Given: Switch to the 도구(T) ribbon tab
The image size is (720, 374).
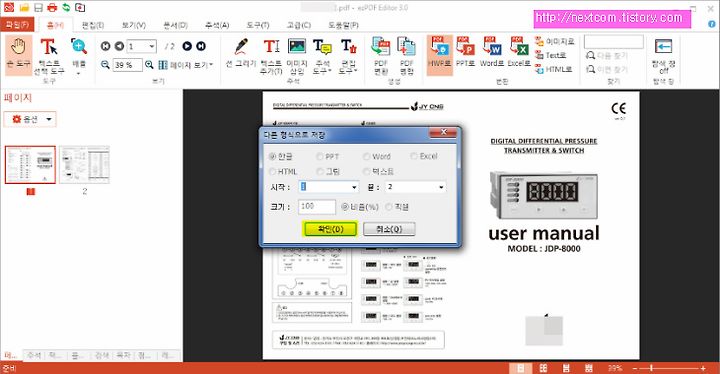Looking at the screenshot, I should (x=258, y=25).
